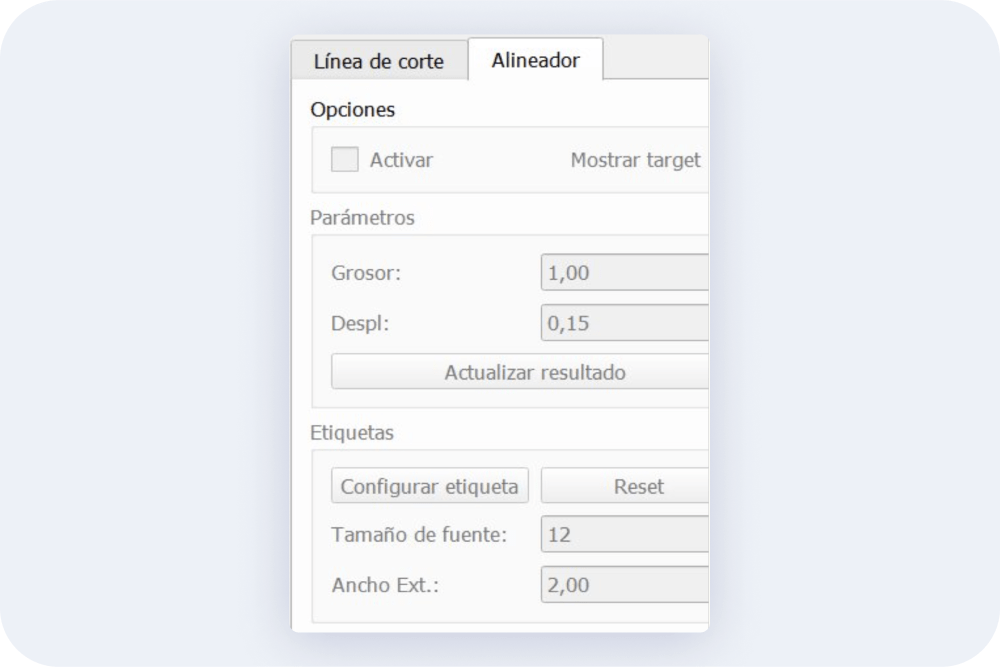The height and width of the screenshot is (667, 1000).
Task: Open Configurar etiqueta settings
Action: (x=430, y=486)
